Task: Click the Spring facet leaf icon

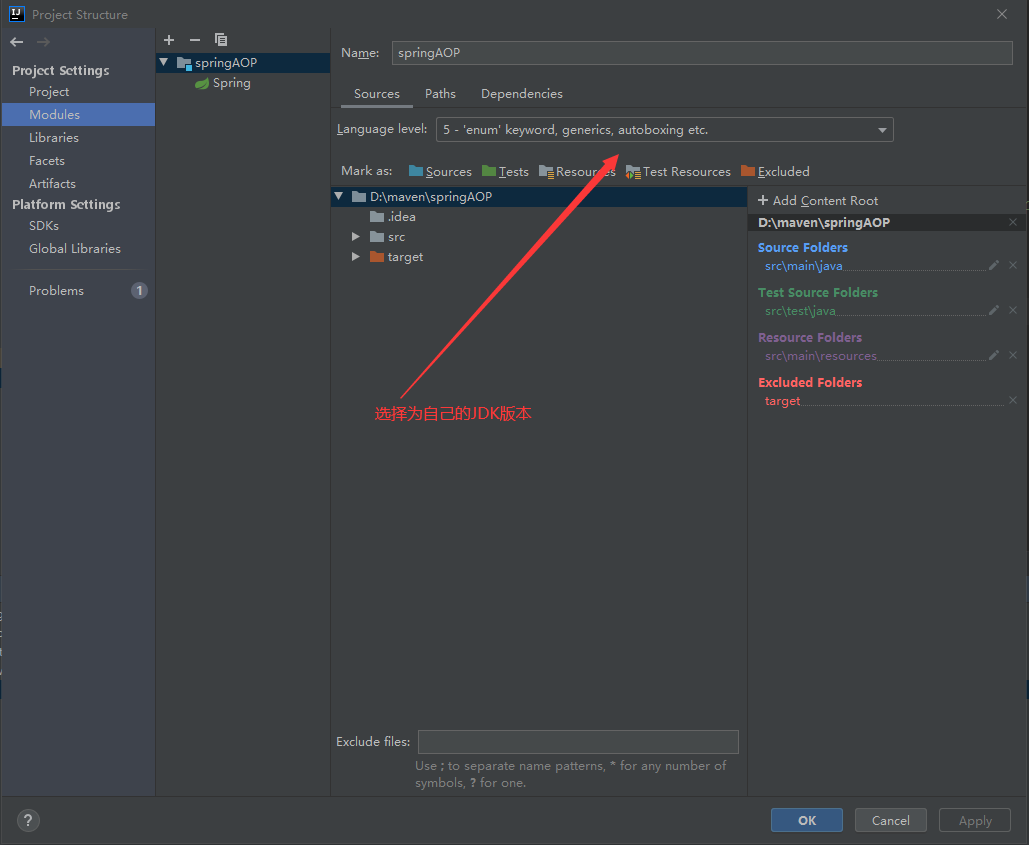Action: (x=202, y=83)
